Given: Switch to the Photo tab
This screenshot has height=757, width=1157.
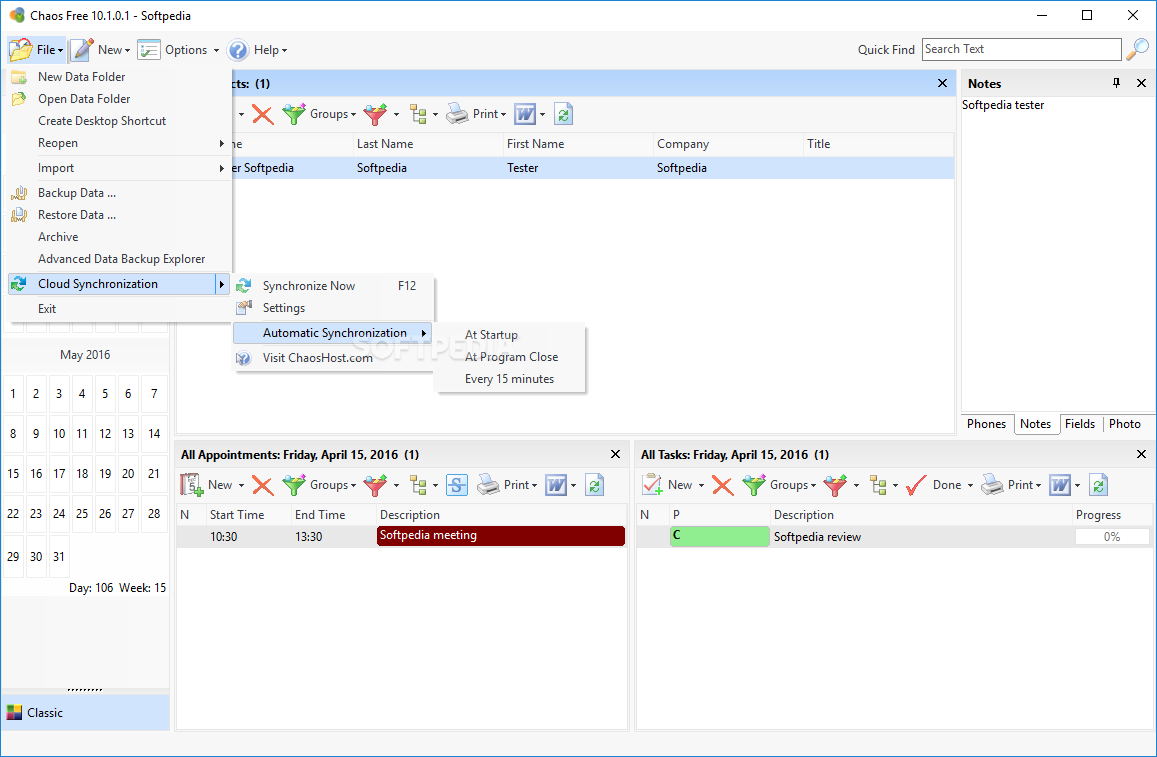Looking at the screenshot, I should [1125, 424].
